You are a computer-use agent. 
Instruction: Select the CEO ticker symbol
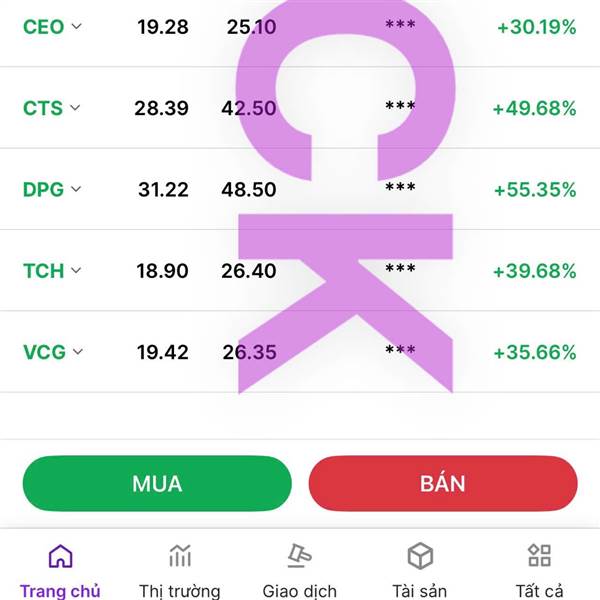(x=43, y=27)
